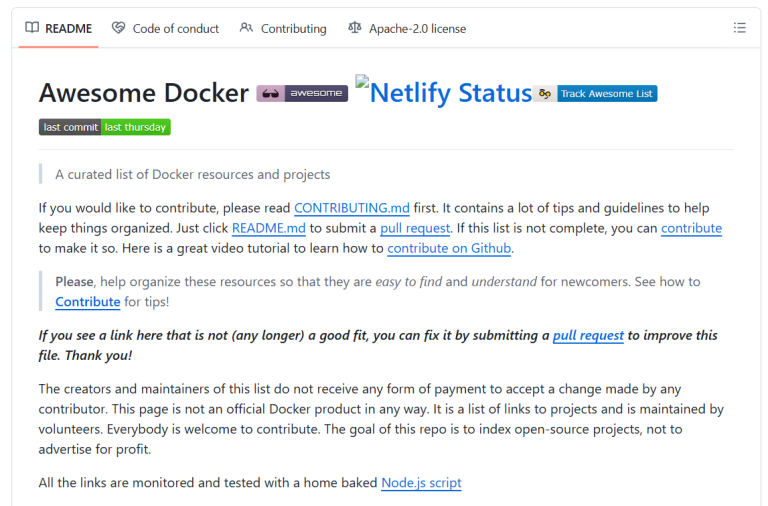The width and height of the screenshot is (768, 506).
Task: Open the README.md link
Action: coord(268,228)
